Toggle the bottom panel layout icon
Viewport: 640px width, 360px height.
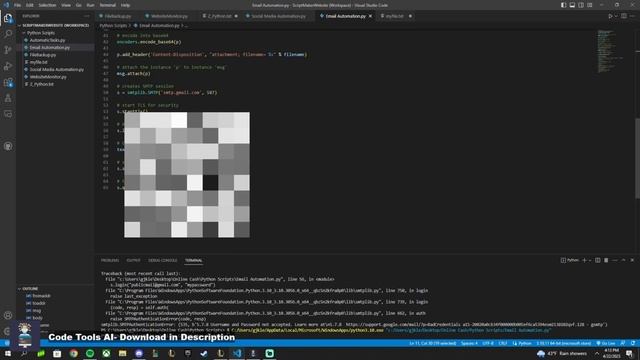click(572, 5)
